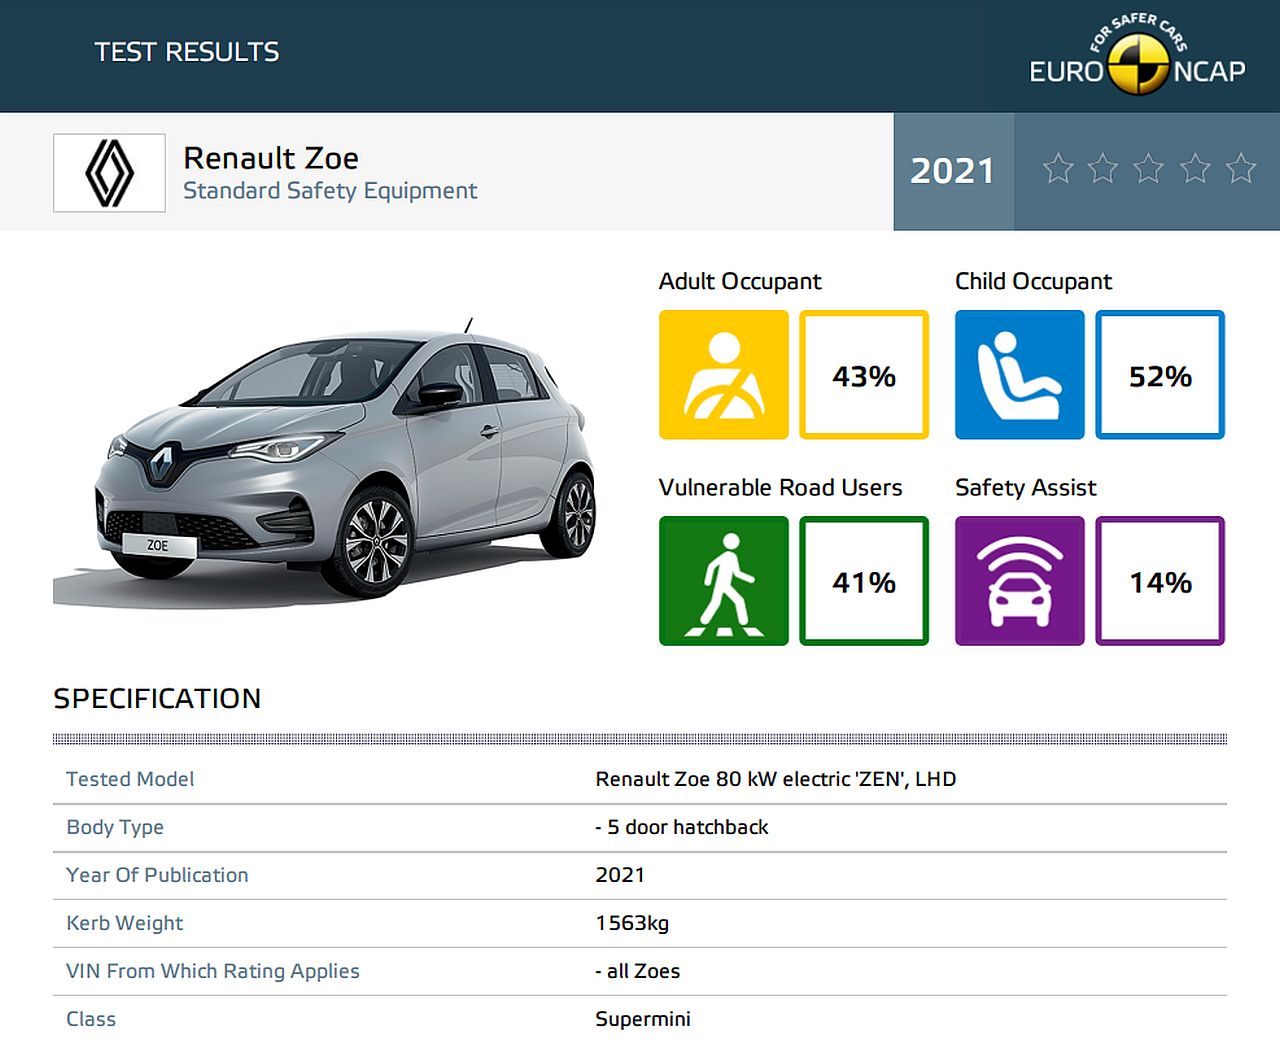Click the 2021 year badge
The width and height of the screenshot is (1280, 1049).
953,171
